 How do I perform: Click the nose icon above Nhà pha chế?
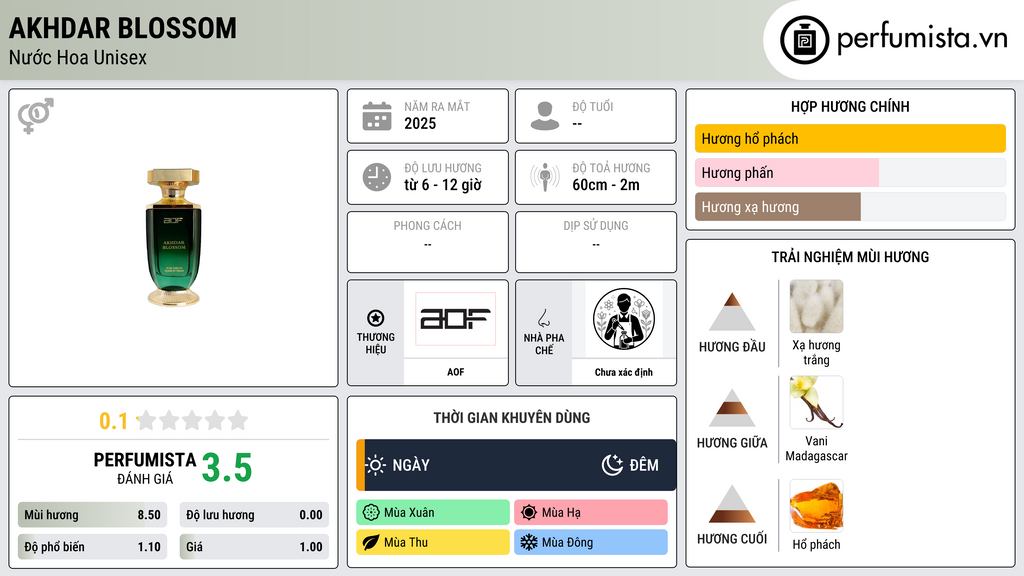543,318
